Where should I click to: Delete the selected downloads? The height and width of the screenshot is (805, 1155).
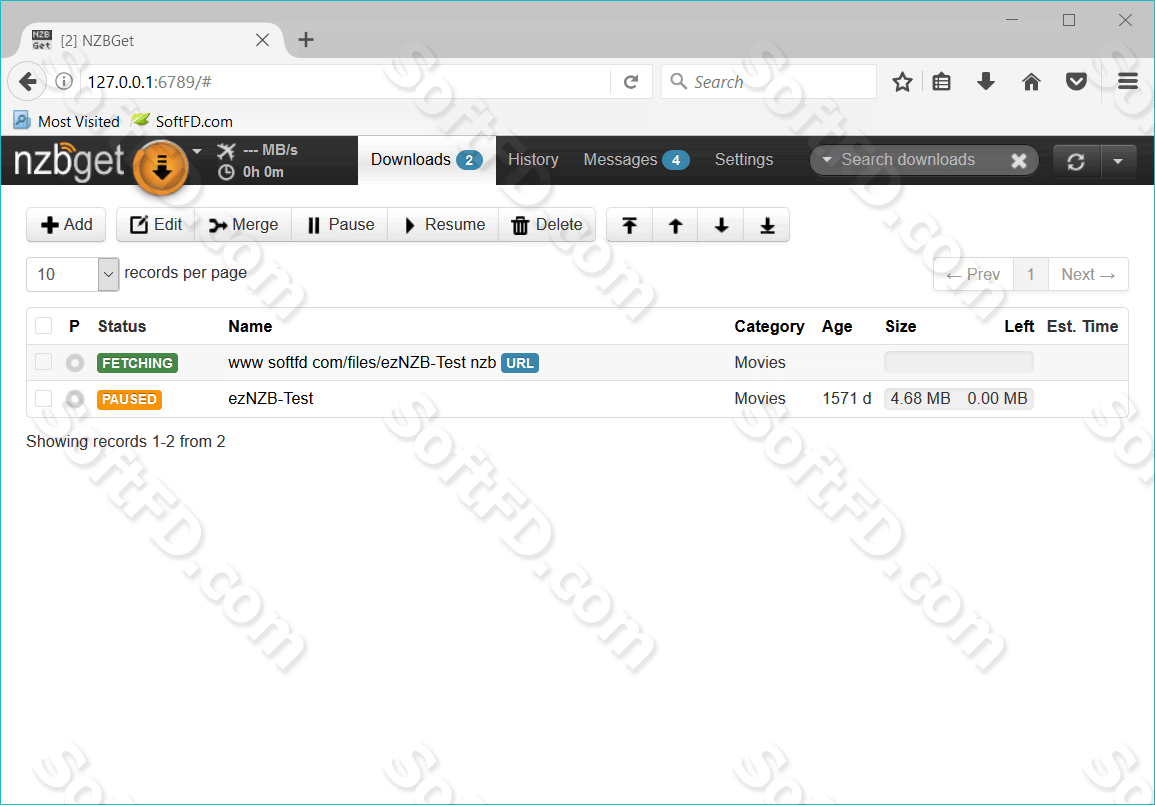point(547,225)
